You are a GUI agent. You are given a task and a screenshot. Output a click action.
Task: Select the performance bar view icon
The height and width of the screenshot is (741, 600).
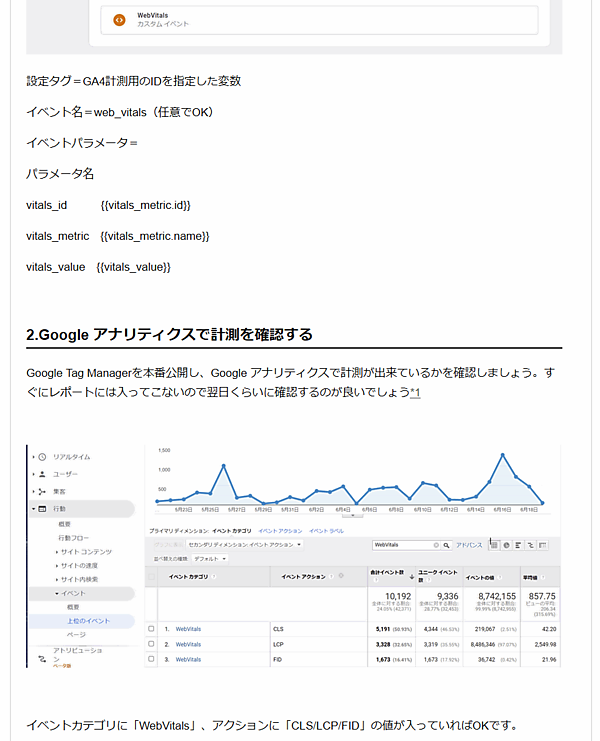tap(518, 545)
